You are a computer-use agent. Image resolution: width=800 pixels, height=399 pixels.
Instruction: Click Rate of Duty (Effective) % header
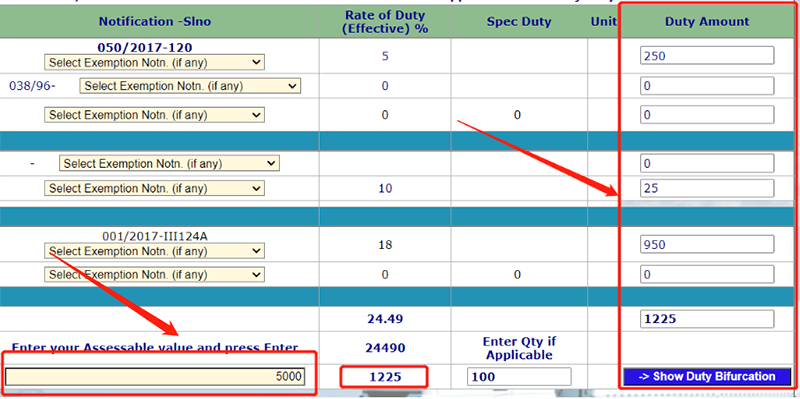[x=385, y=22]
